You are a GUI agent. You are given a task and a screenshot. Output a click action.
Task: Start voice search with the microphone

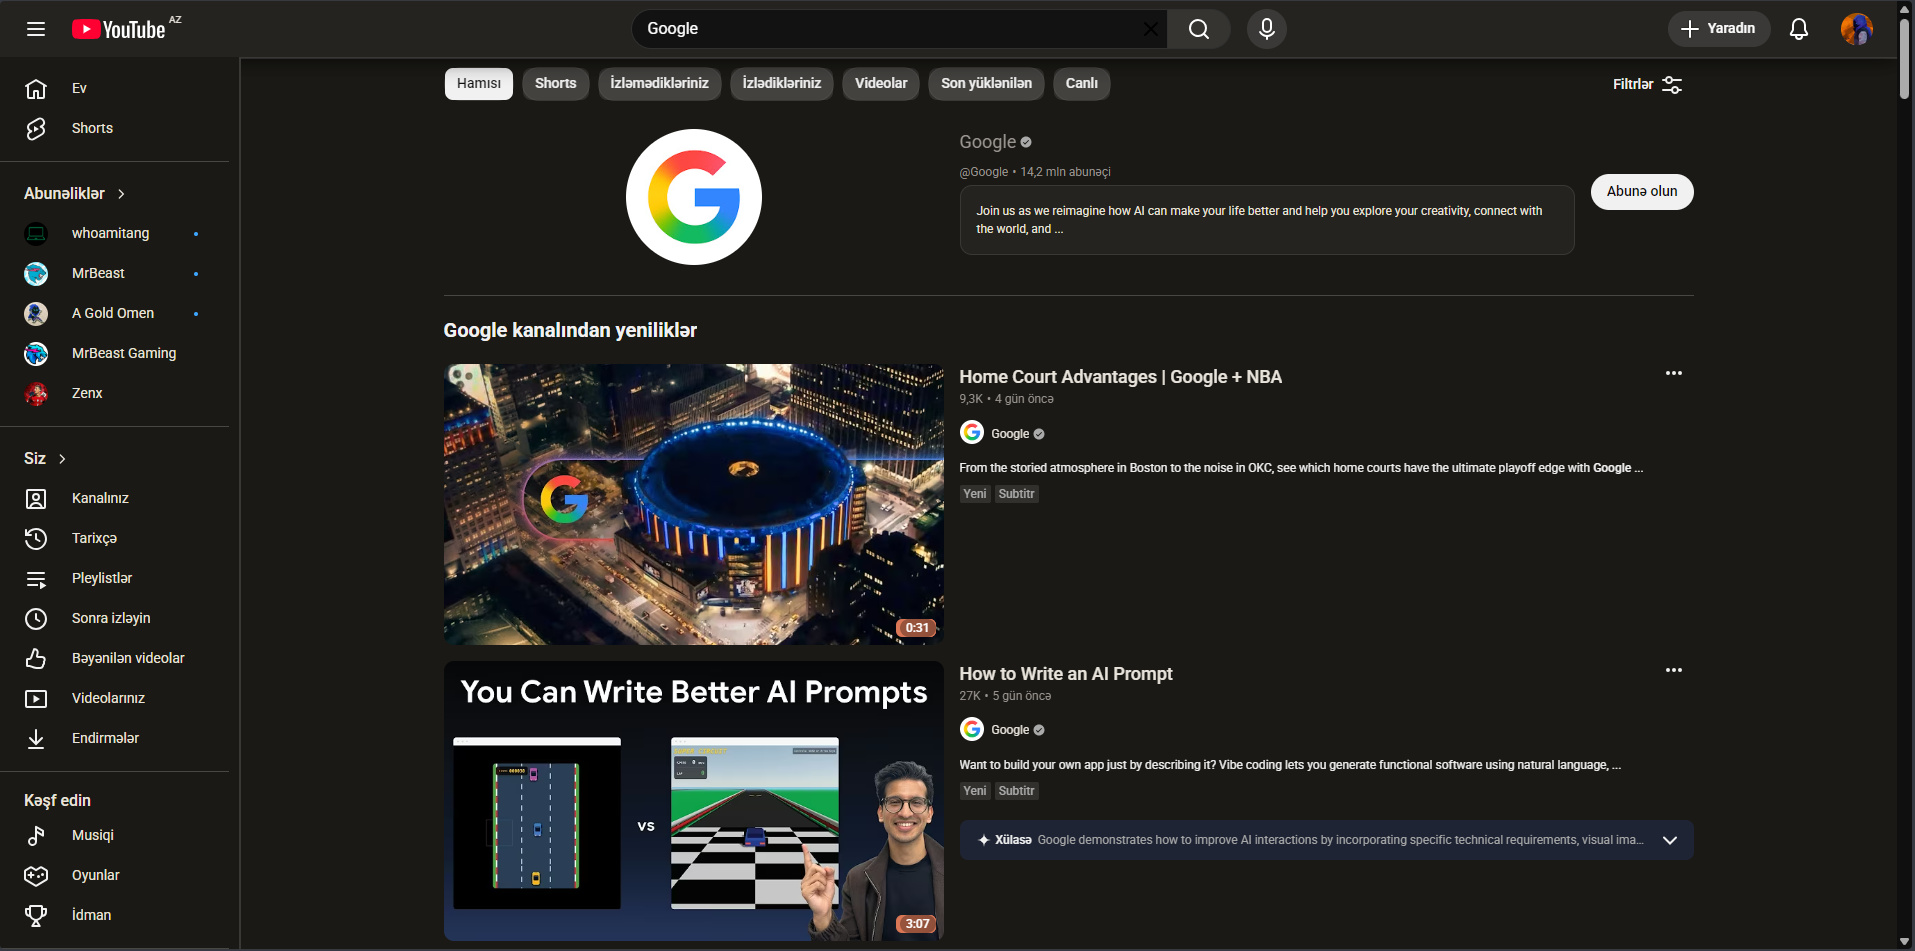pos(1267,29)
